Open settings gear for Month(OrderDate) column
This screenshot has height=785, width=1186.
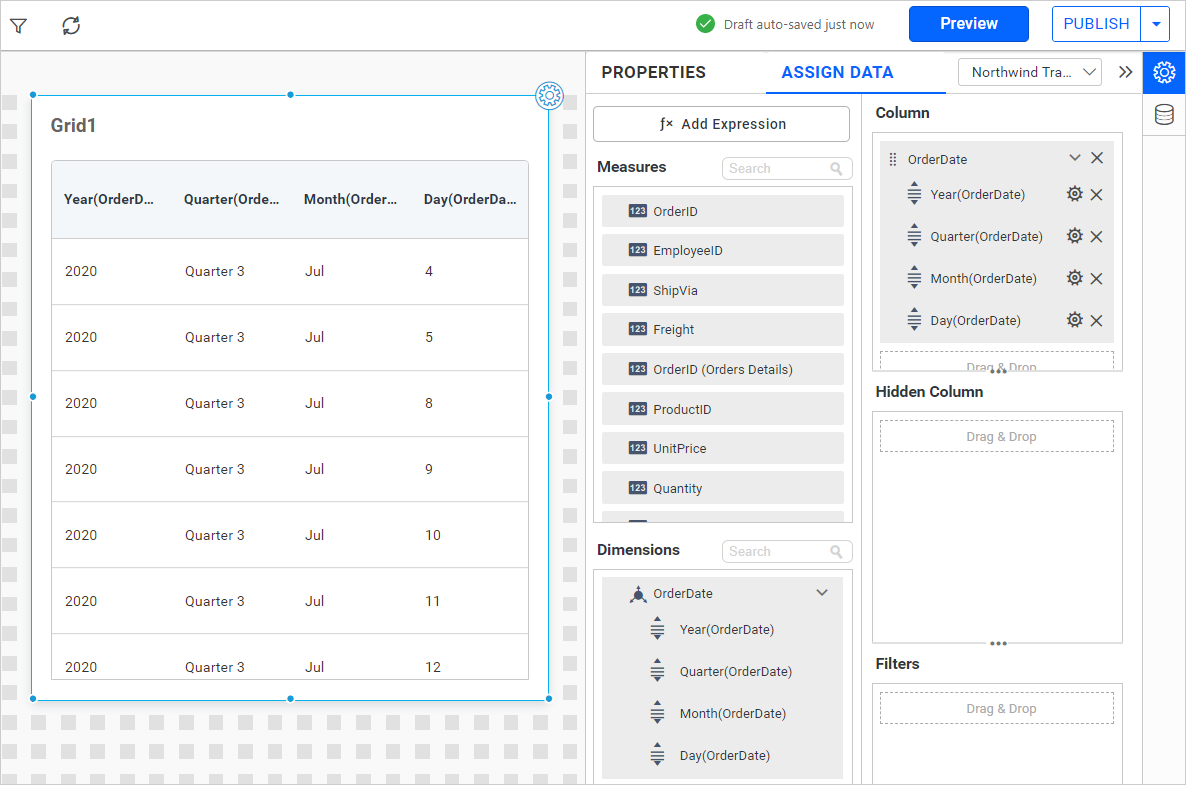(x=1075, y=279)
